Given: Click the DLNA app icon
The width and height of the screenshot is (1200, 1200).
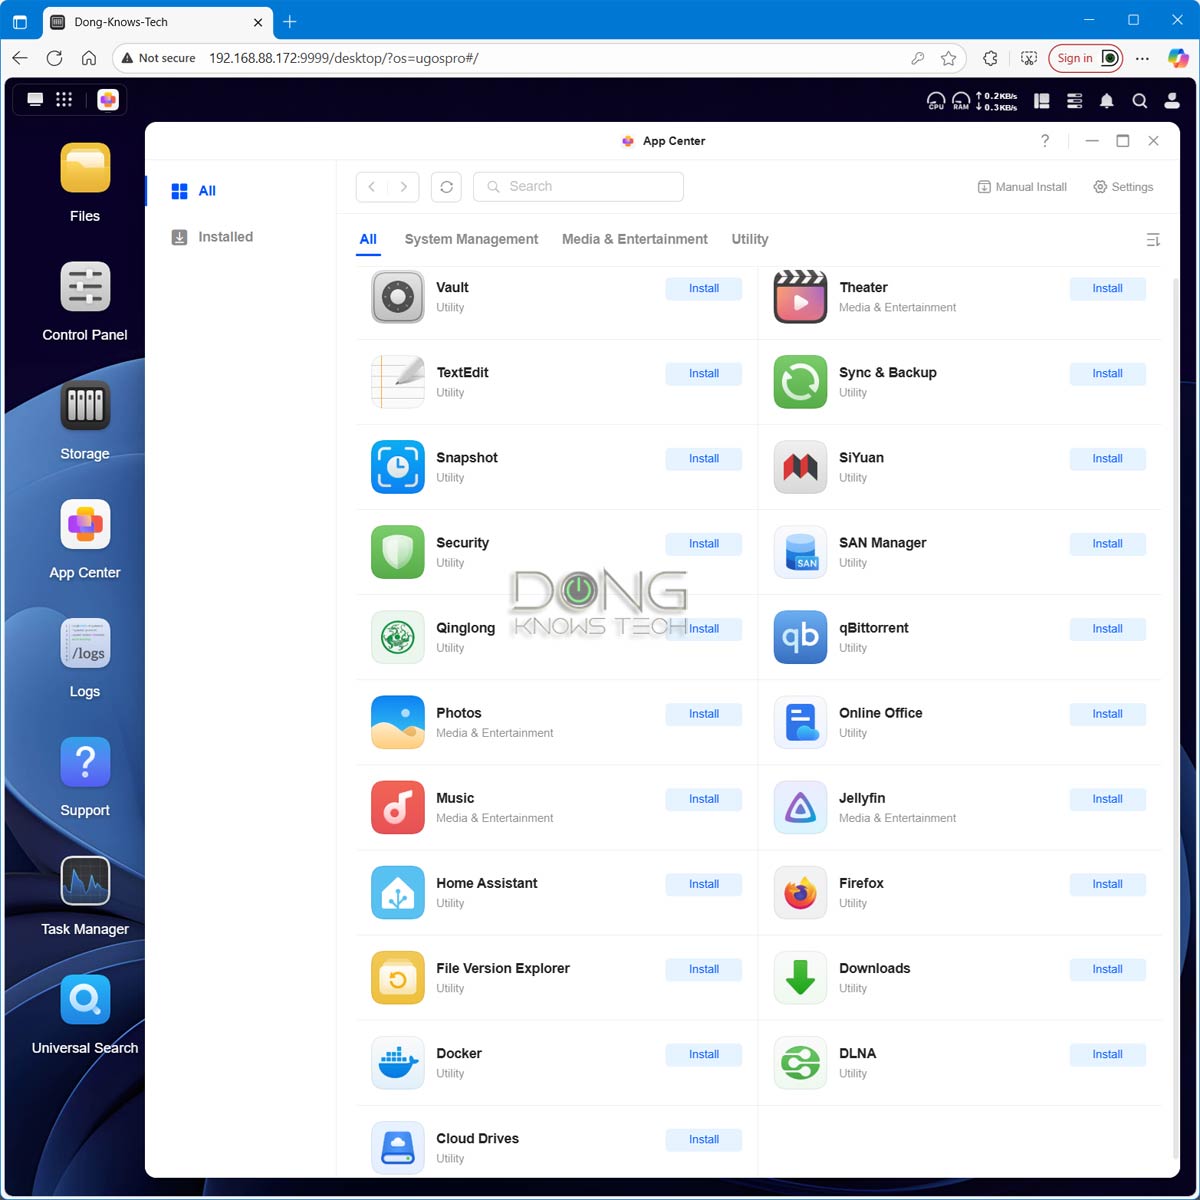Looking at the screenshot, I should 801,1062.
